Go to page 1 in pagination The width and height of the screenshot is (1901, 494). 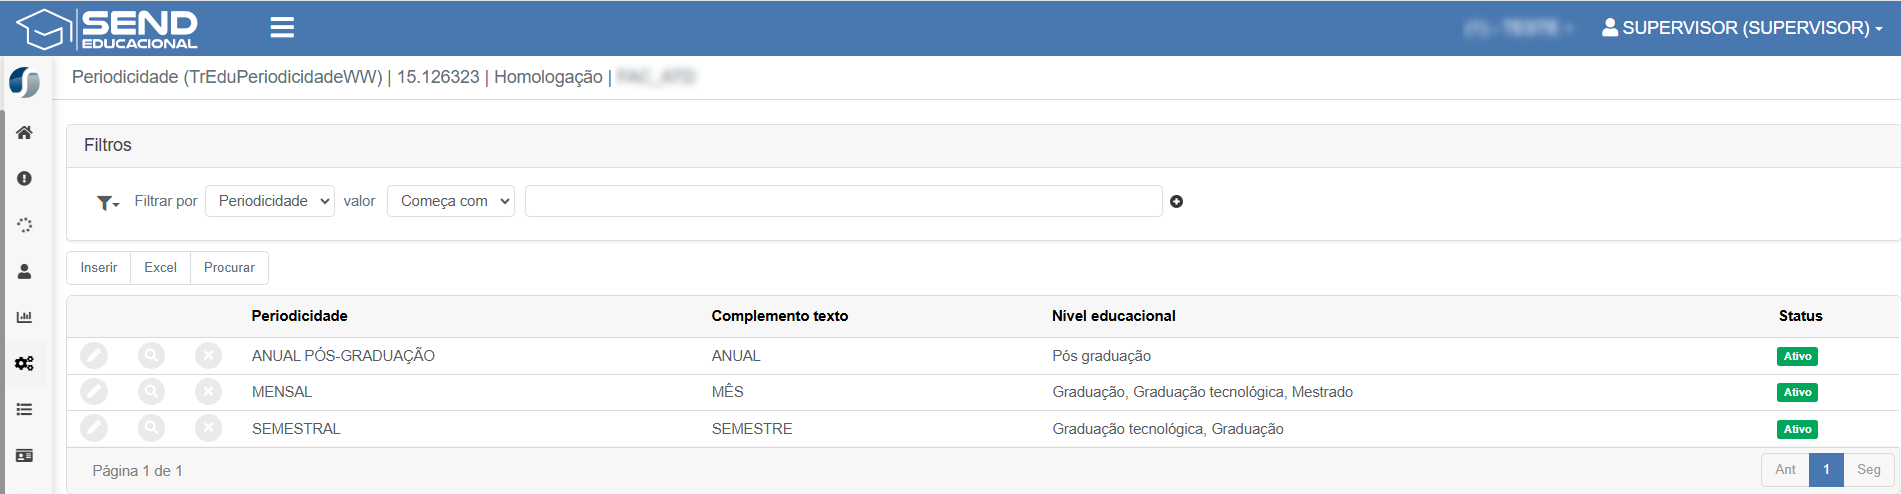[x=1825, y=470]
